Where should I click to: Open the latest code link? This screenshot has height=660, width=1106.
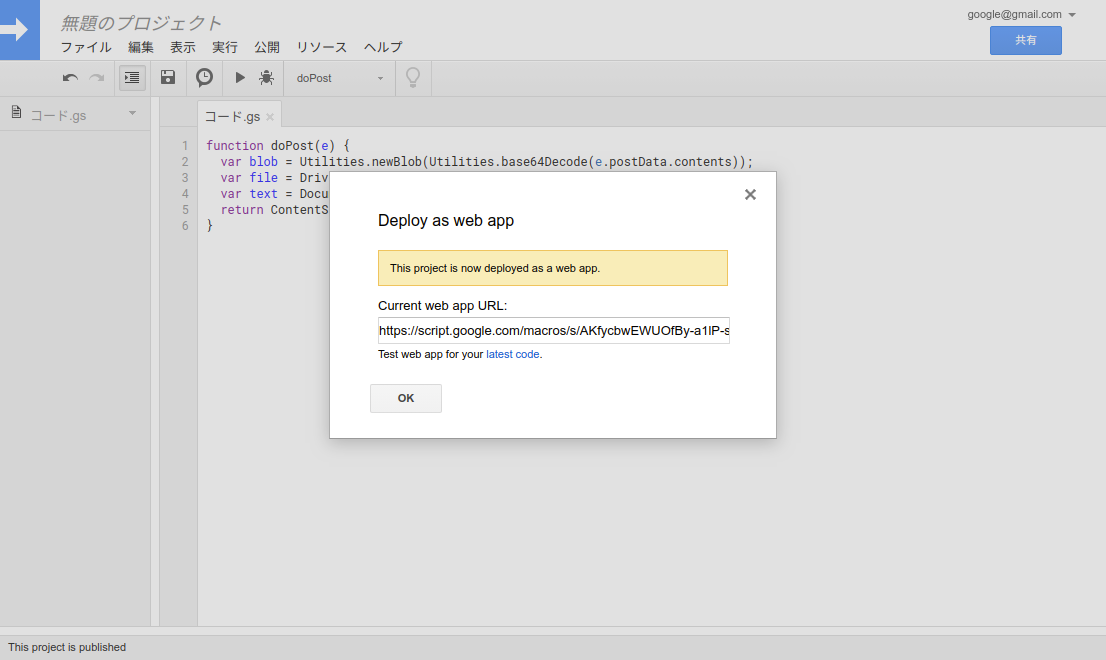tap(513, 354)
